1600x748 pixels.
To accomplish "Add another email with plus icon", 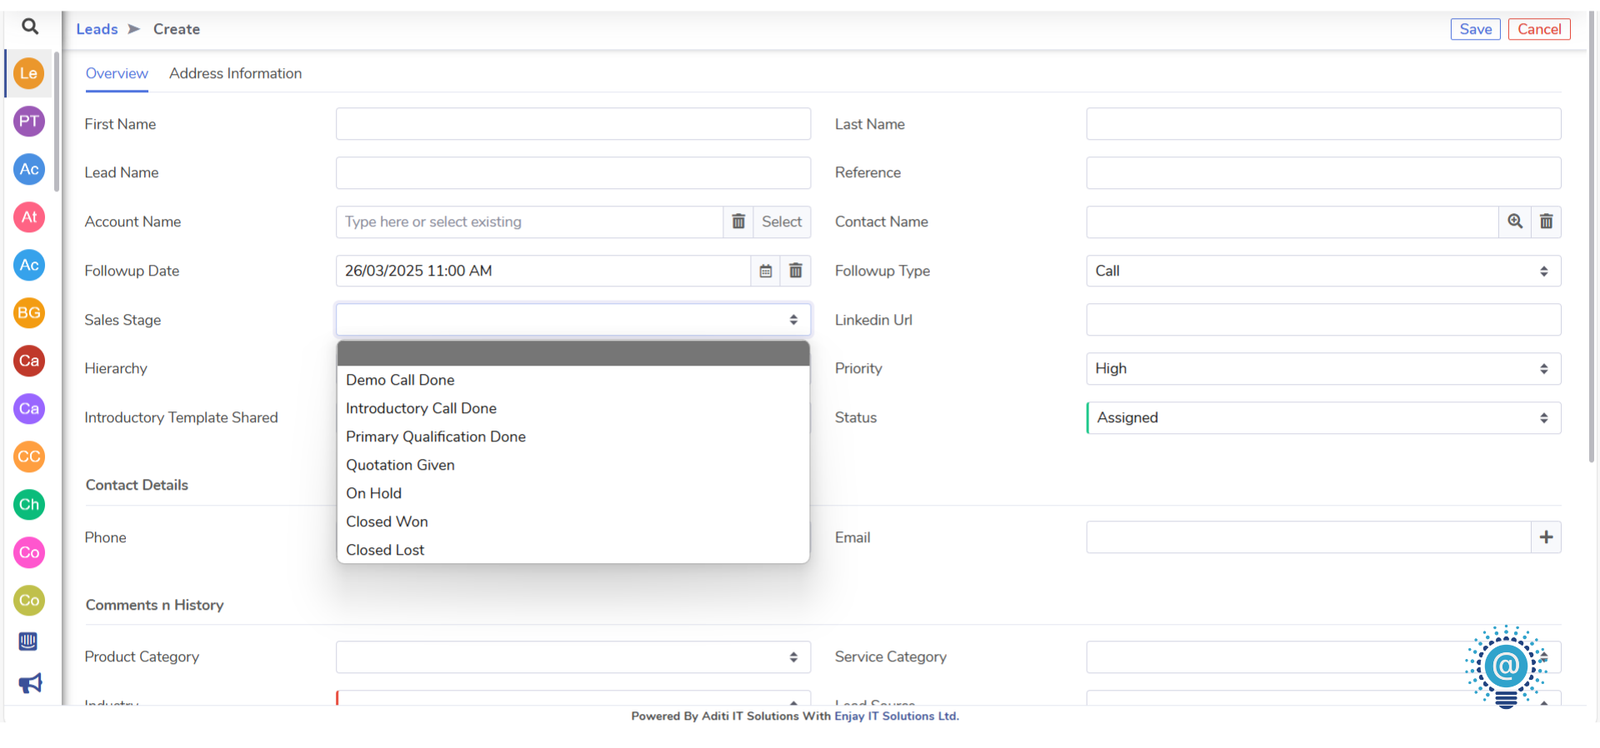I will pyautogui.click(x=1546, y=537).
